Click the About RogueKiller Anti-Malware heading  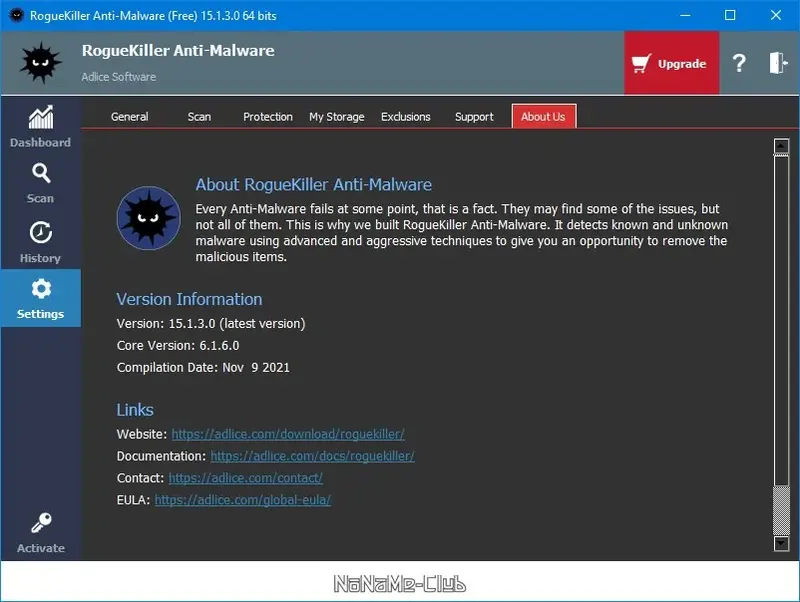314,185
